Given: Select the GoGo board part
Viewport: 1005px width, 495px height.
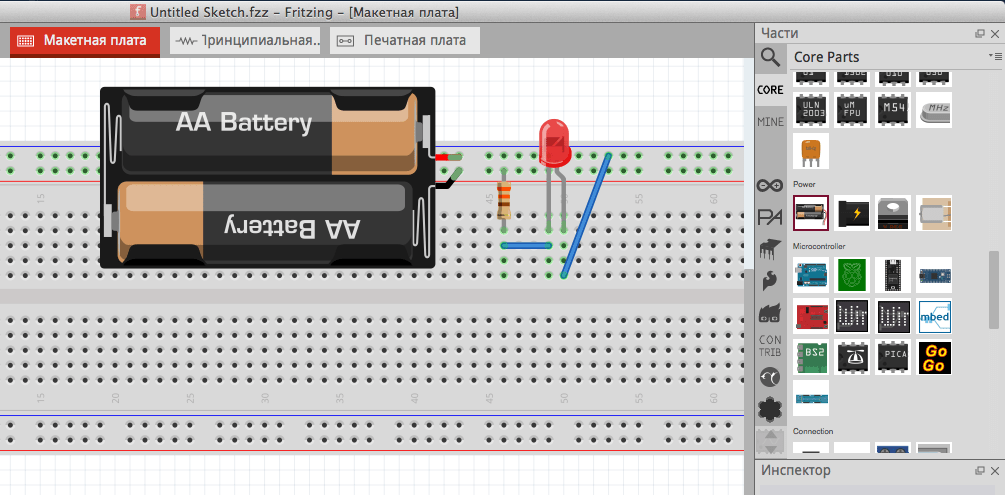Looking at the screenshot, I should [933, 358].
